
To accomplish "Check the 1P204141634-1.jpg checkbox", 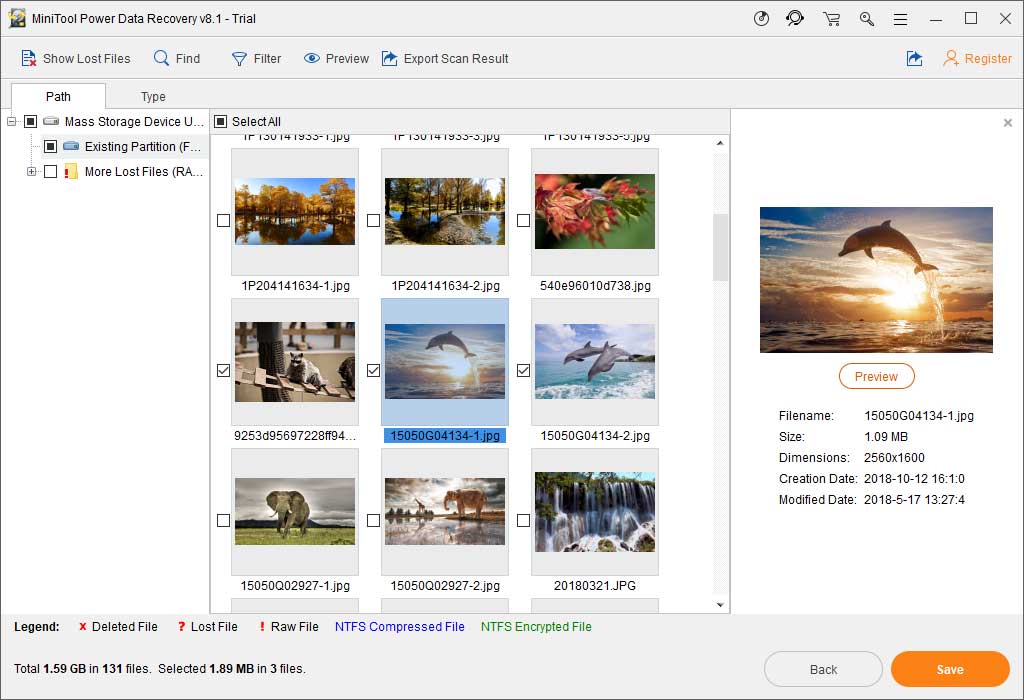I will [x=223, y=221].
